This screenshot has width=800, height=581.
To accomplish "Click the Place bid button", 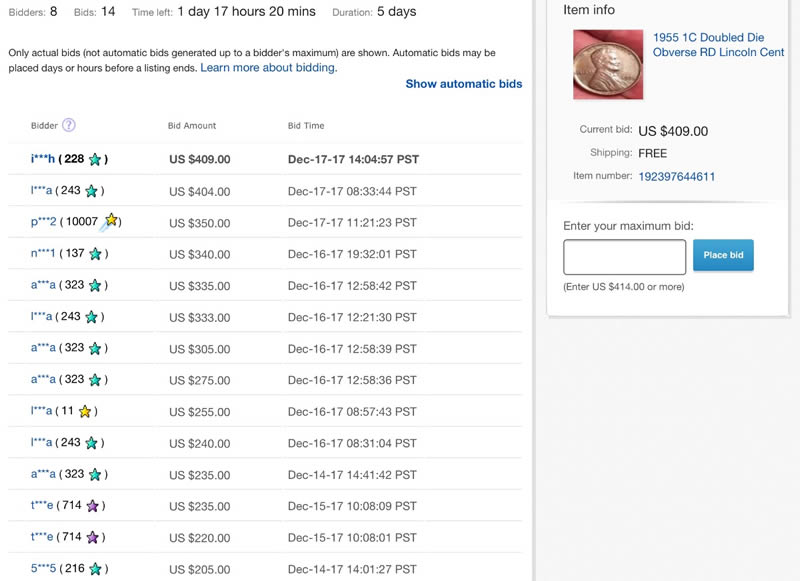I will [723, 255].
